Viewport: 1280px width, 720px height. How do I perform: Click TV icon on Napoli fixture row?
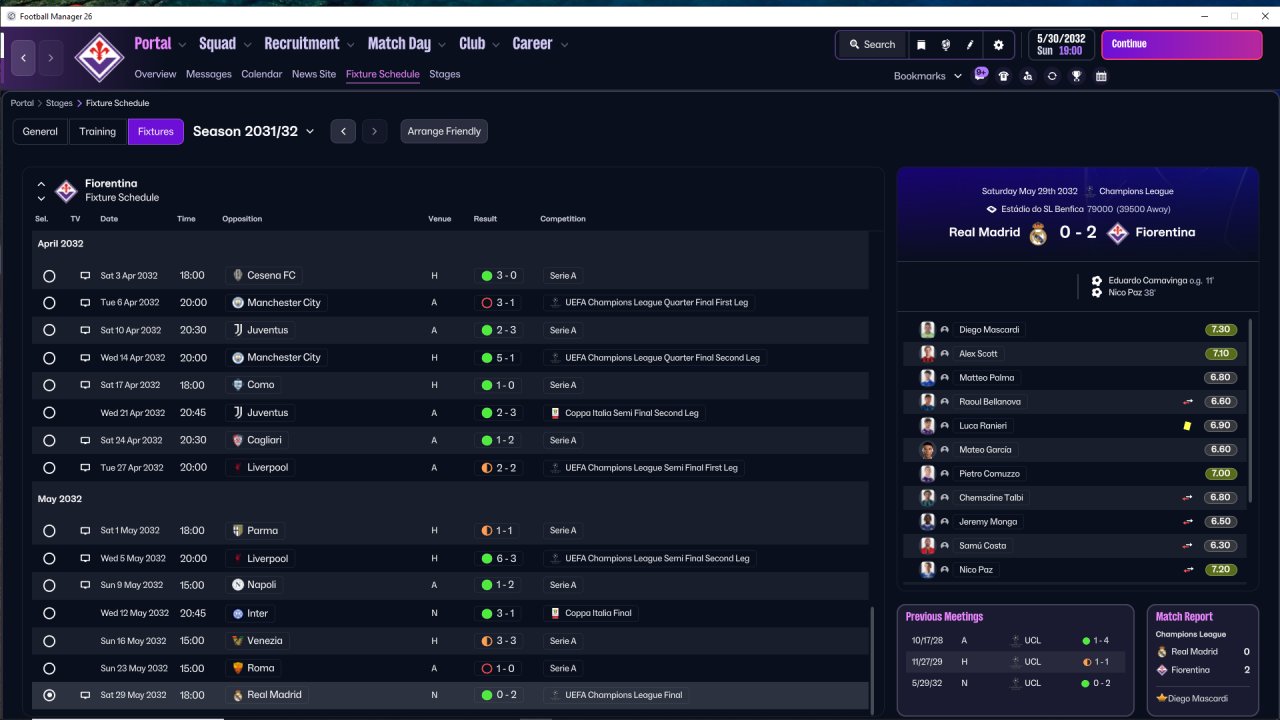click(x=85, y=585)
